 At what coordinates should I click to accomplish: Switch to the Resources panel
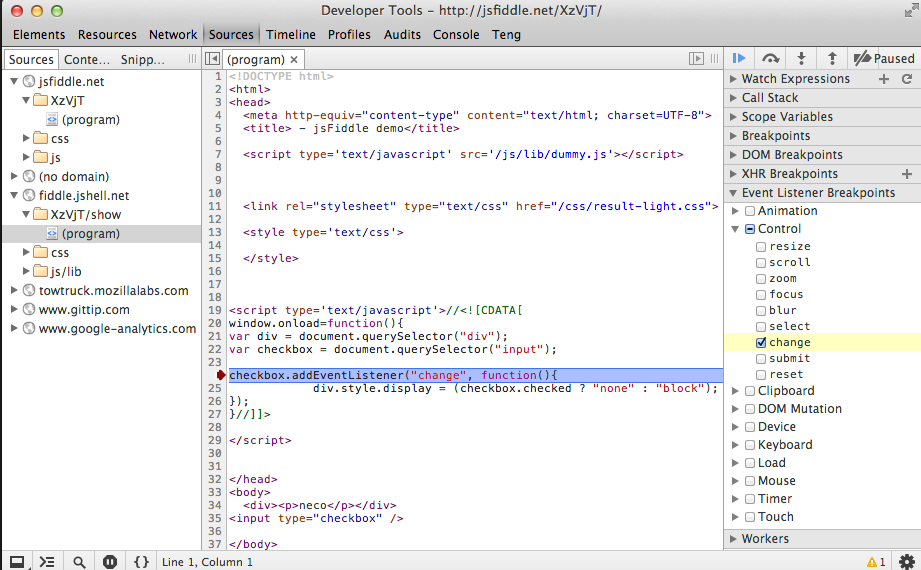pyautogui.click(x=107, y=35)
